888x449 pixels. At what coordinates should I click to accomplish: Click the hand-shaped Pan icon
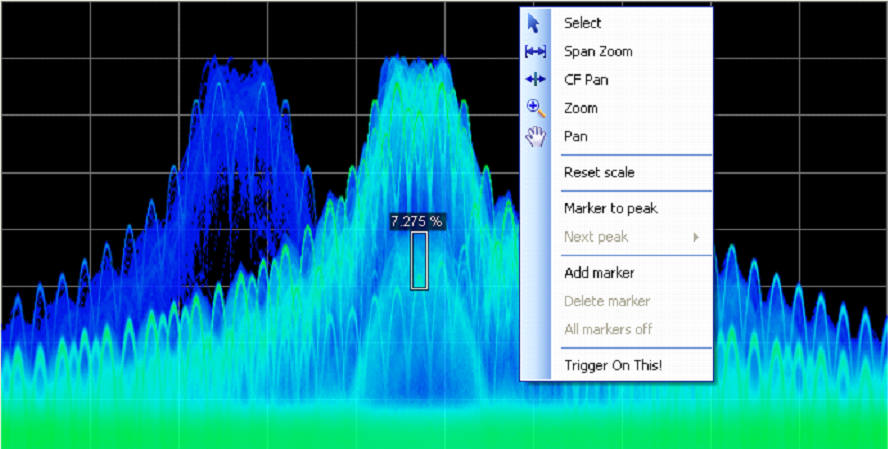point(535,137)
